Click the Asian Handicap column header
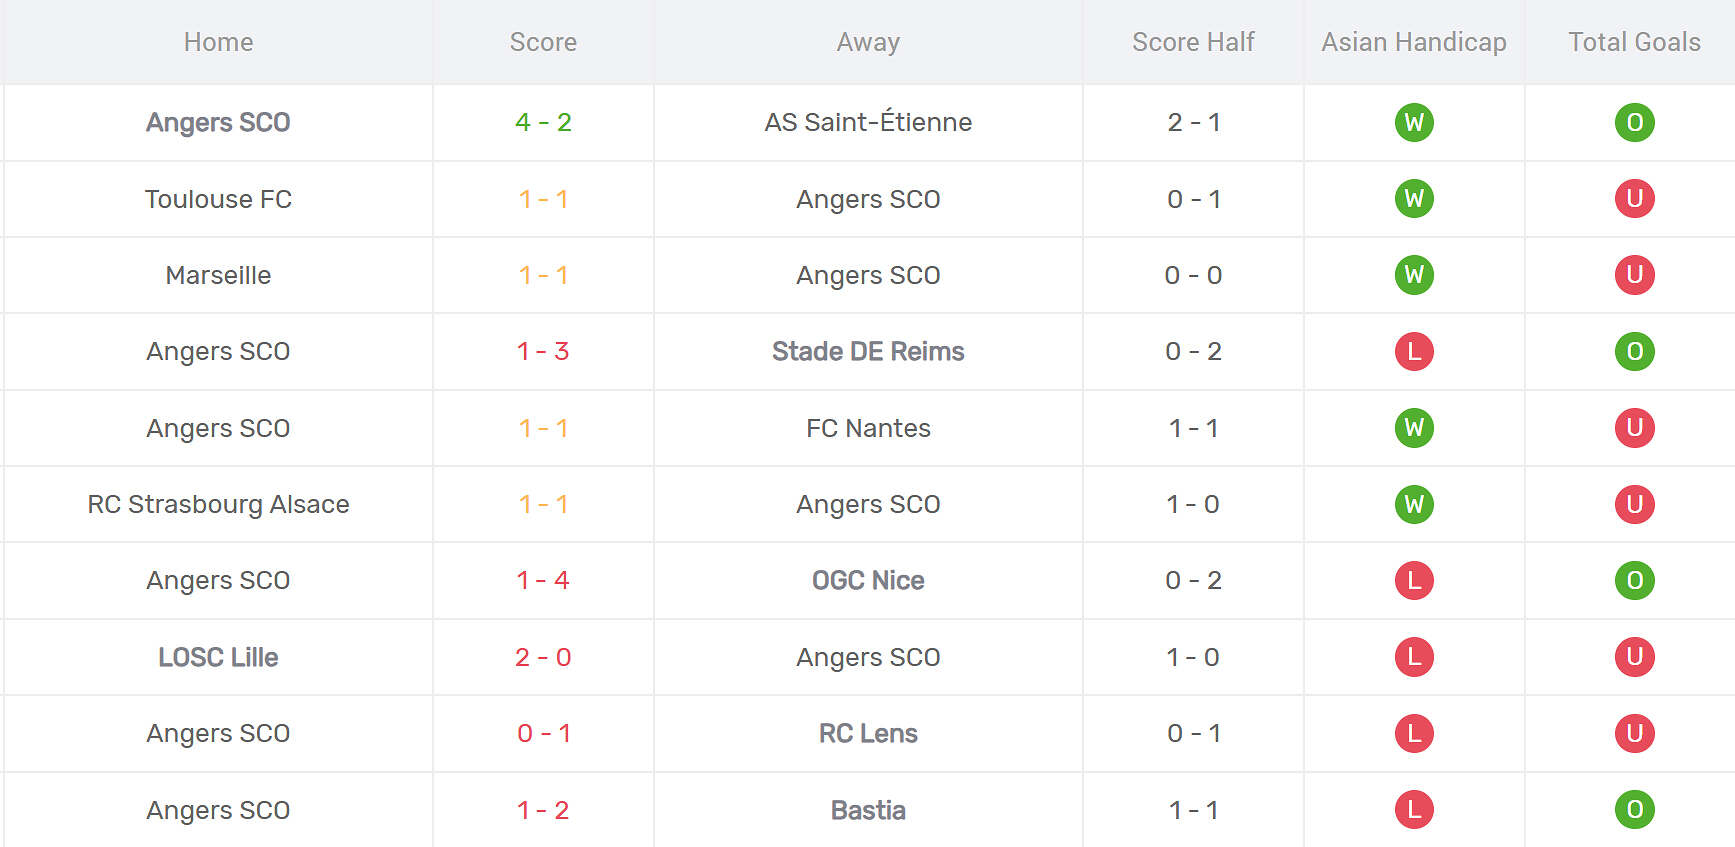This screenshot has width=1735, height=847. point(1414,42)
